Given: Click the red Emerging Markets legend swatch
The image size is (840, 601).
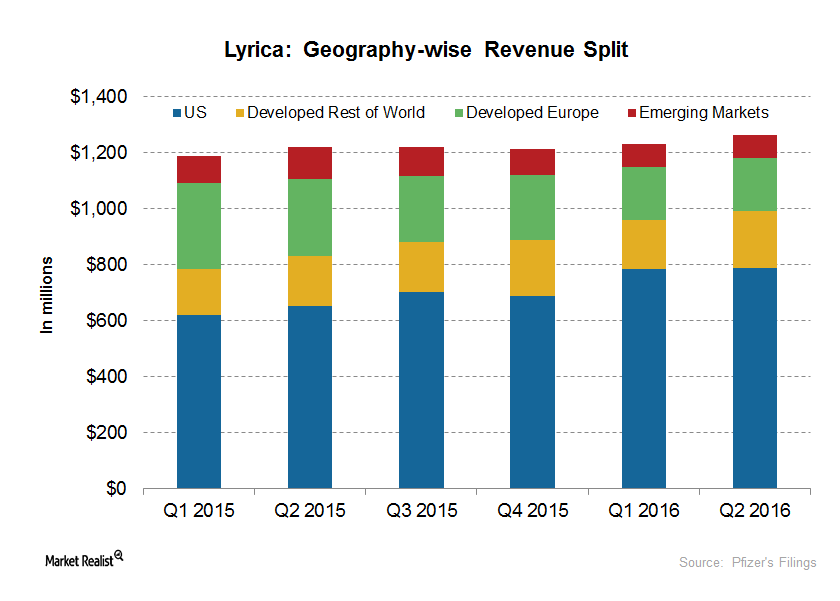Looking at the screenshot, I should click(x=632, y=113).
